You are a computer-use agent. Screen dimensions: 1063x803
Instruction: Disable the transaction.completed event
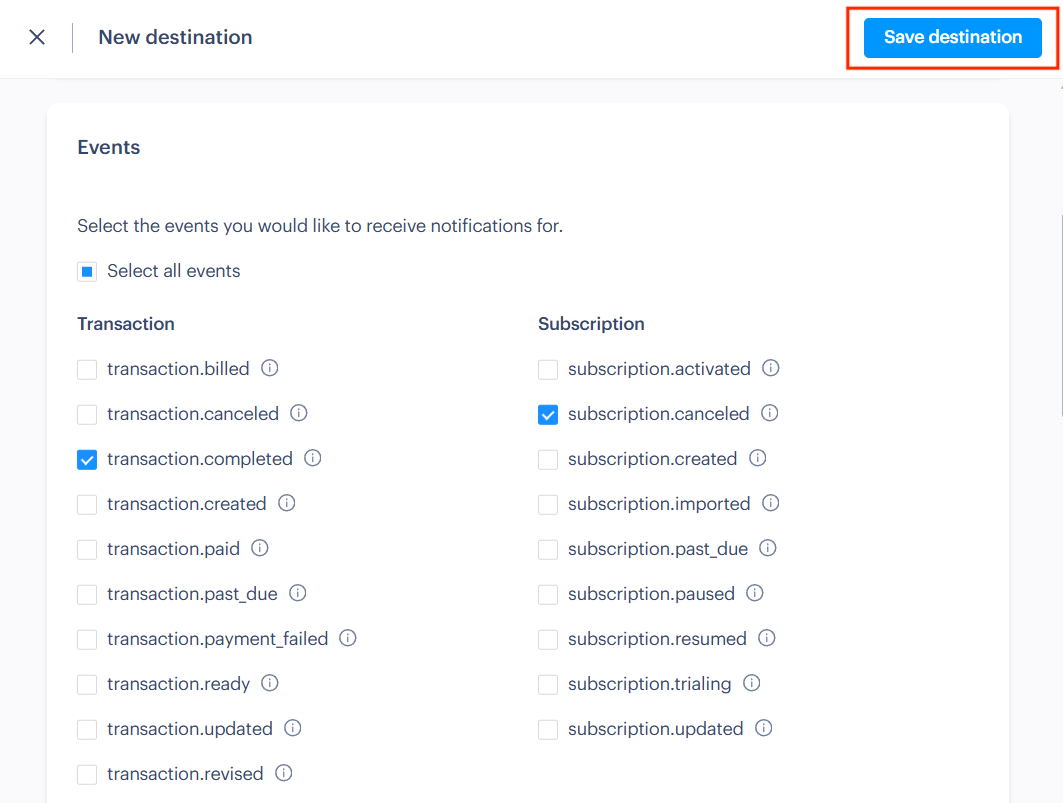click(x=87, y=459)
